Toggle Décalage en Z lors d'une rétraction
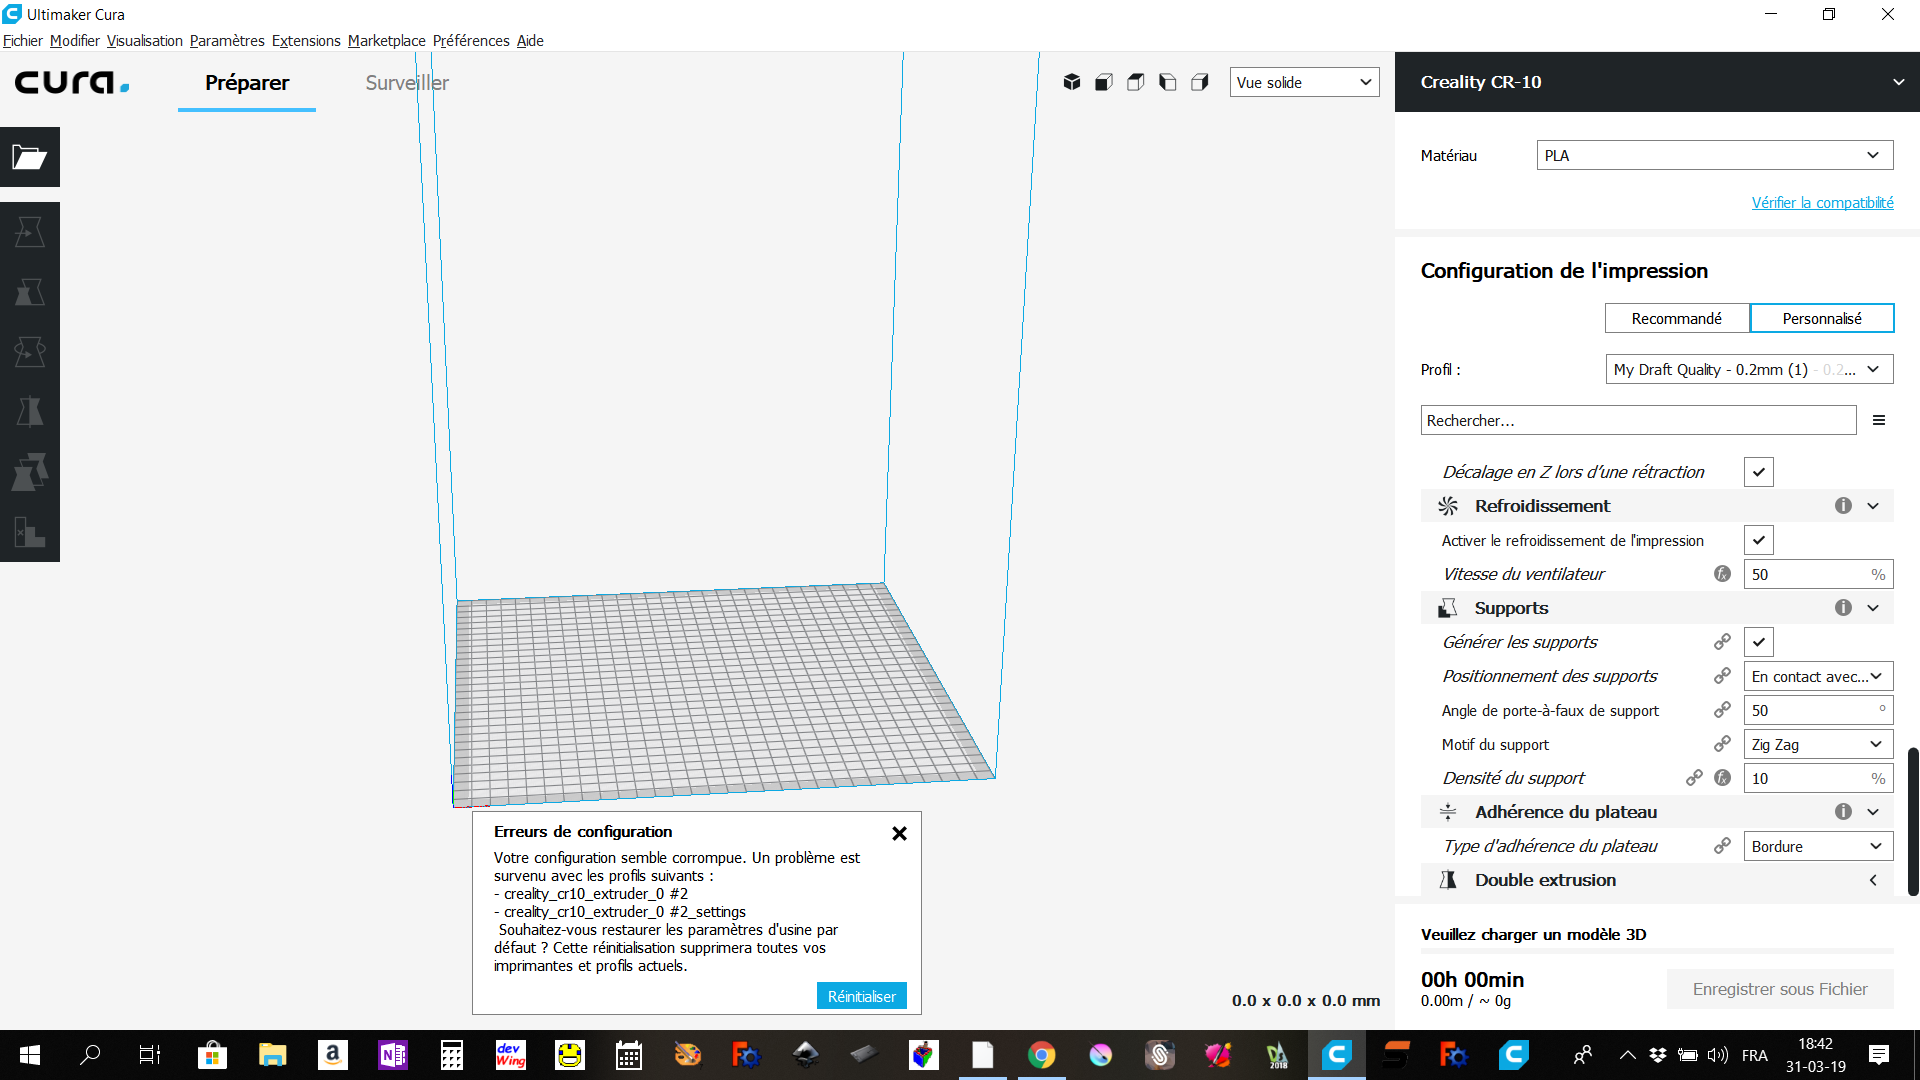The image size is (1920, 1080). pos(1758,472)
